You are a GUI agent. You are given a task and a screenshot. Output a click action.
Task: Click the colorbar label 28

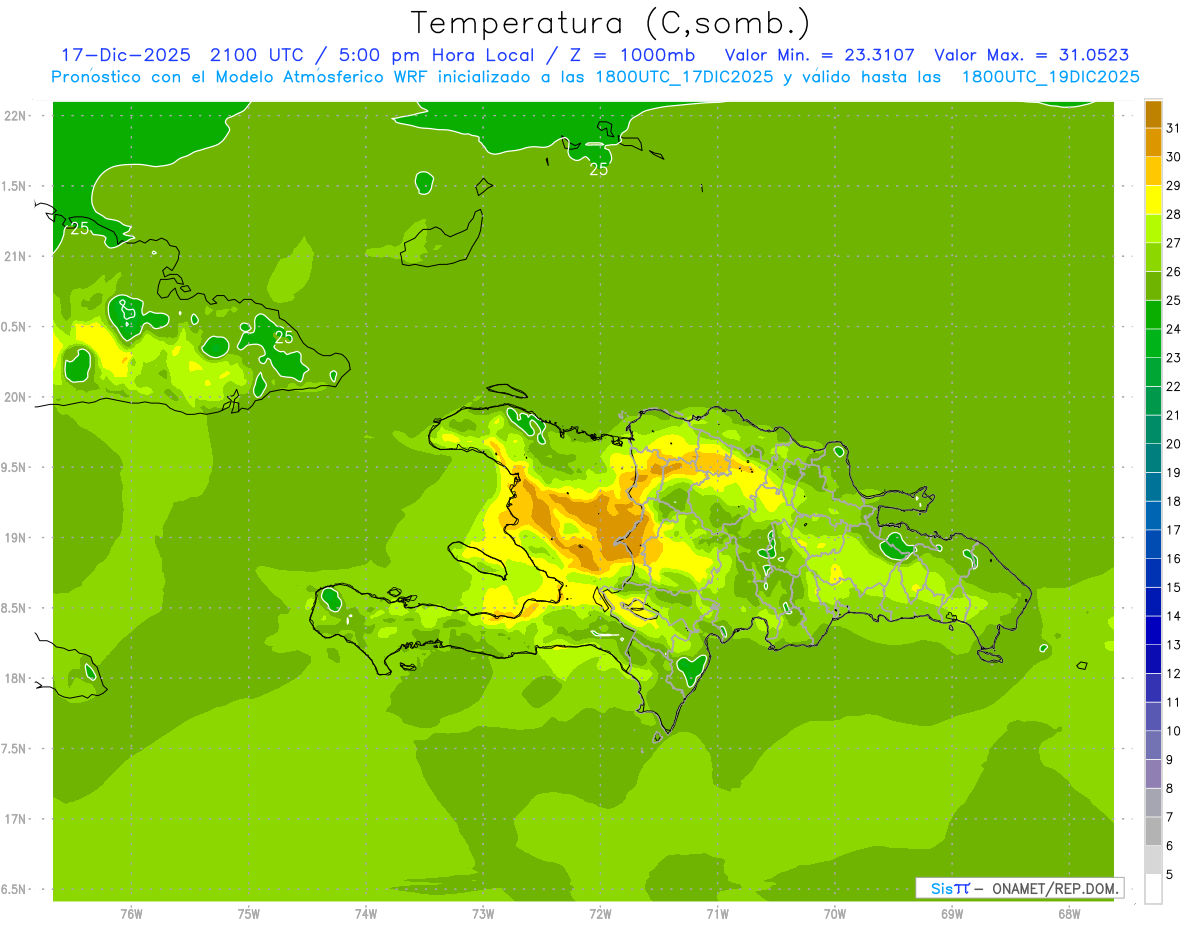pos(1174,214)
